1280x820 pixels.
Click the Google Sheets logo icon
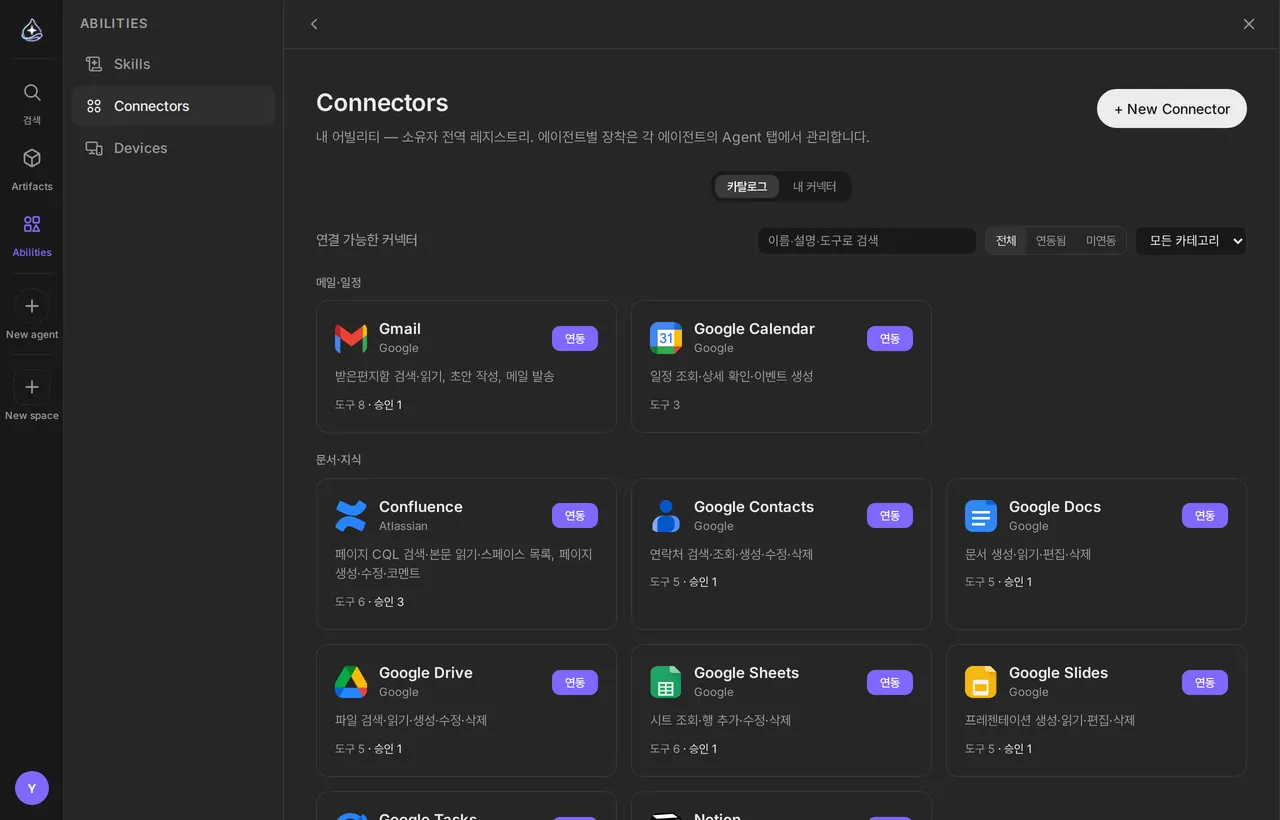[x=666, y=682]
